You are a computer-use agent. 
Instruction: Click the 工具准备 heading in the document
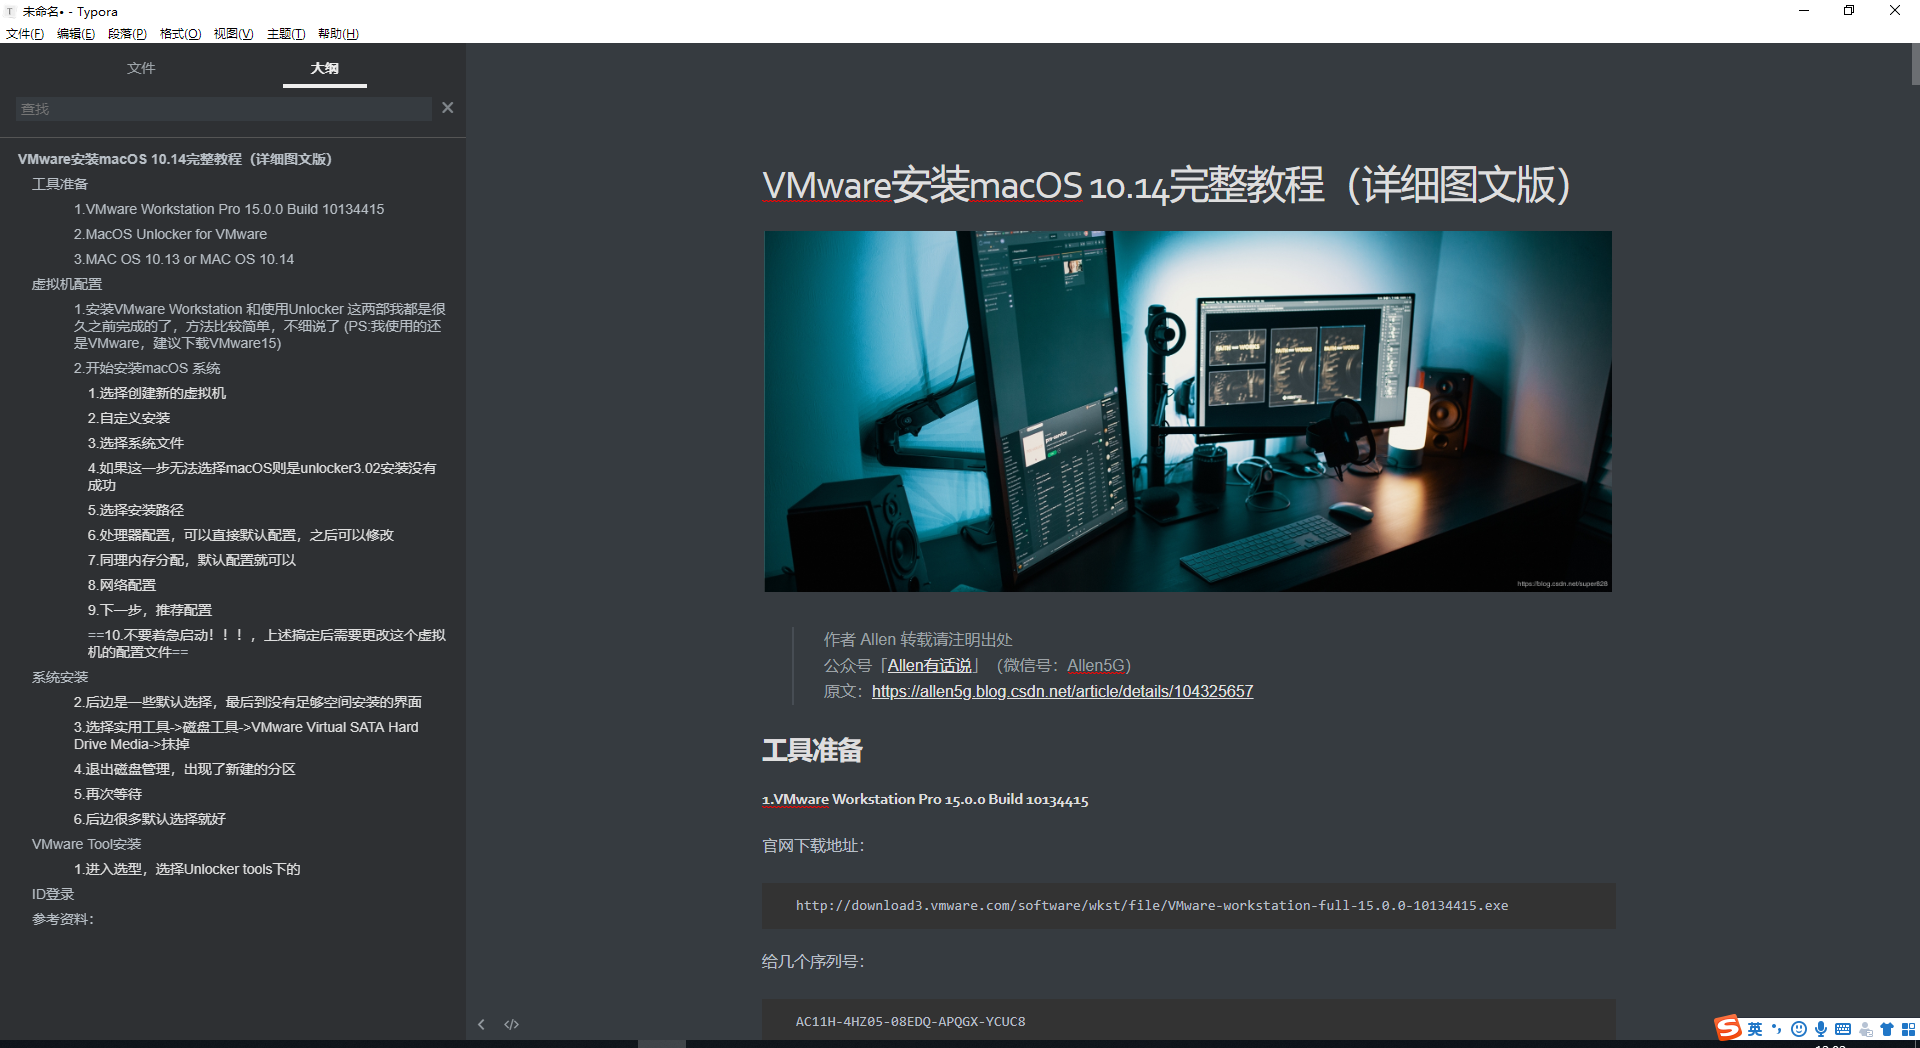click(x=812, y=750)
